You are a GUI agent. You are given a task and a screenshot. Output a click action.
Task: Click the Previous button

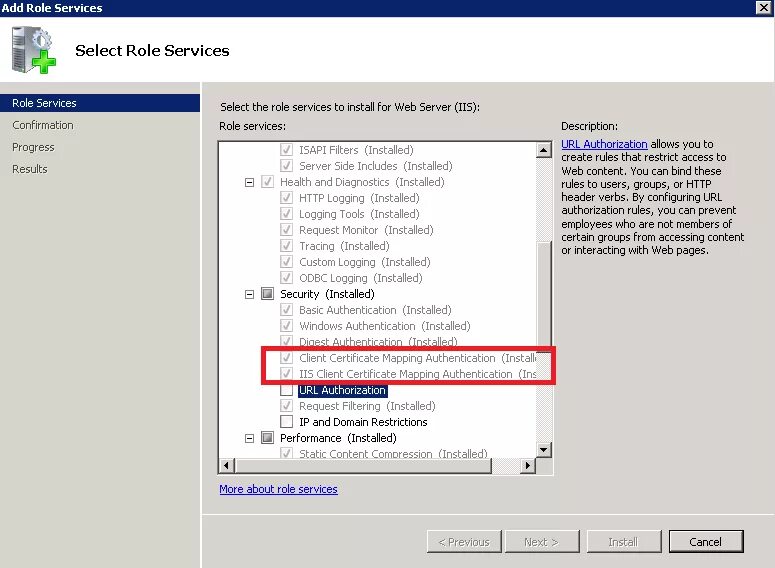coord(464,542)
